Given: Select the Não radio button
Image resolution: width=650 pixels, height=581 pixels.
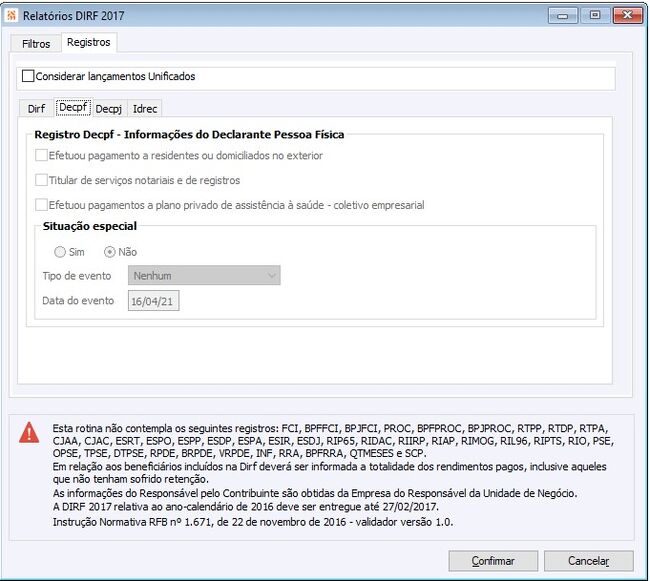Looking at the screenshot, I should tap(110, 252).
